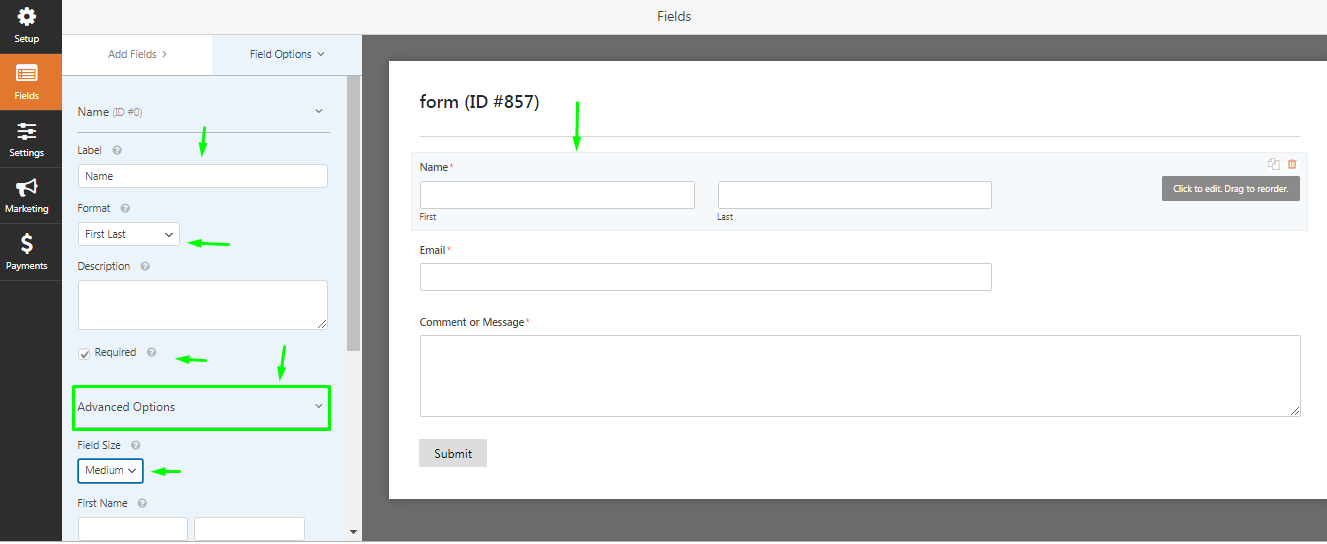
Task: Click the 'Email' field label in preview
Action: [x=433, y=250]
